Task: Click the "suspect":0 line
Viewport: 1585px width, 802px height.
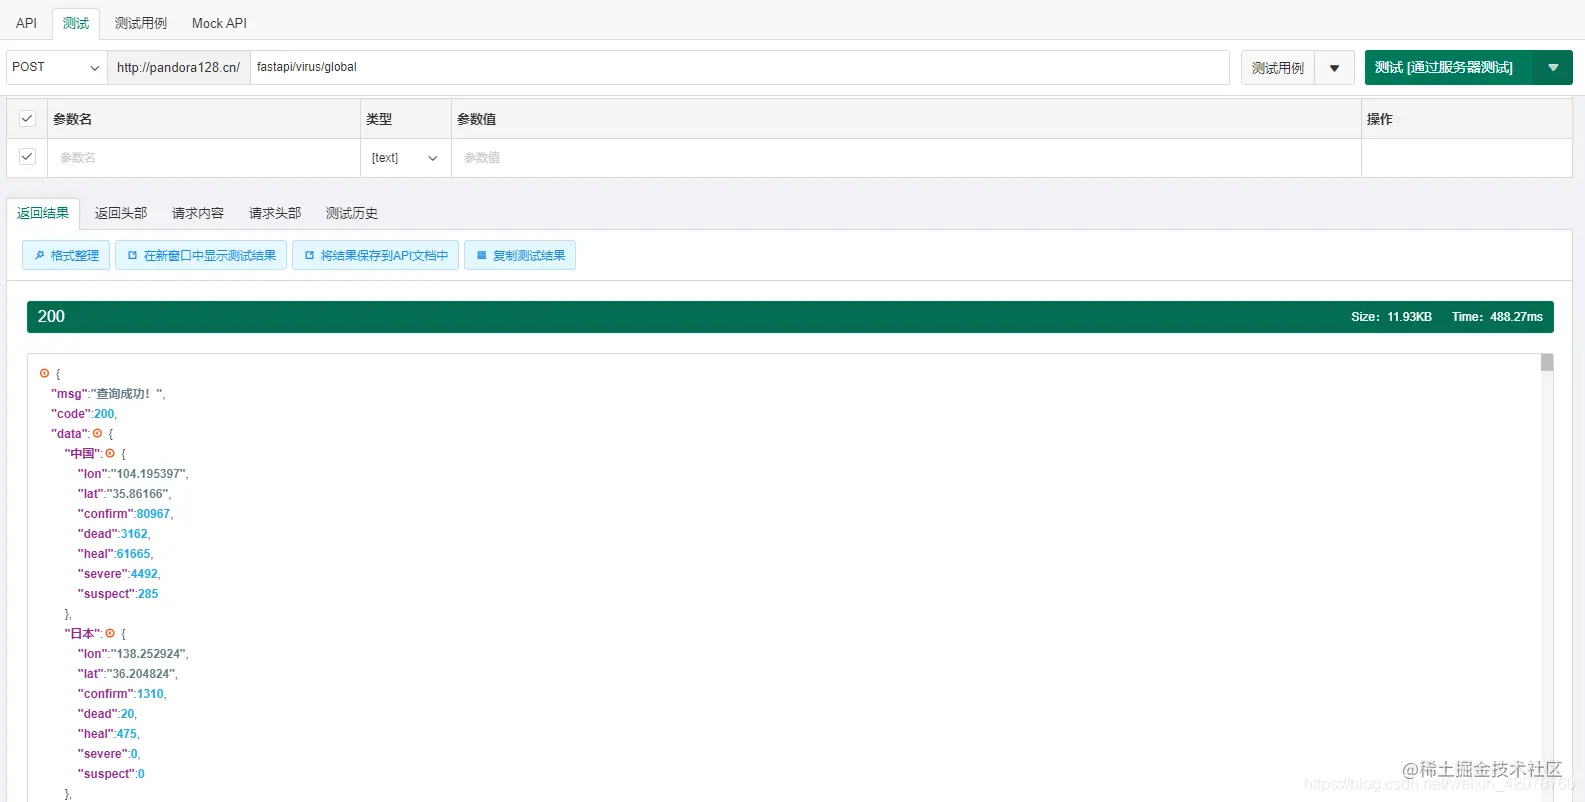Action: click(111, 773)
